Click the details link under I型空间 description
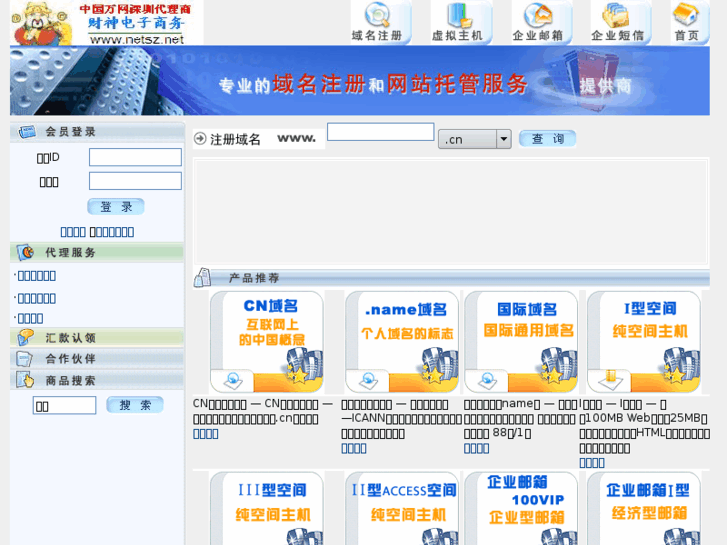This screenshot has width=727, height=545. click(592, 462)
